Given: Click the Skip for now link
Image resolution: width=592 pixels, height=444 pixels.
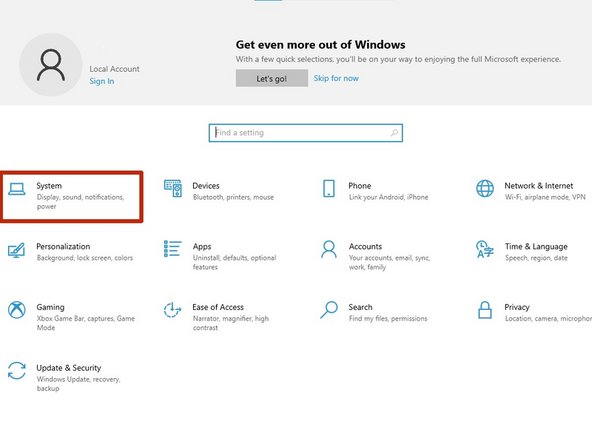Looking at the screenshot, I should [336, 78].
